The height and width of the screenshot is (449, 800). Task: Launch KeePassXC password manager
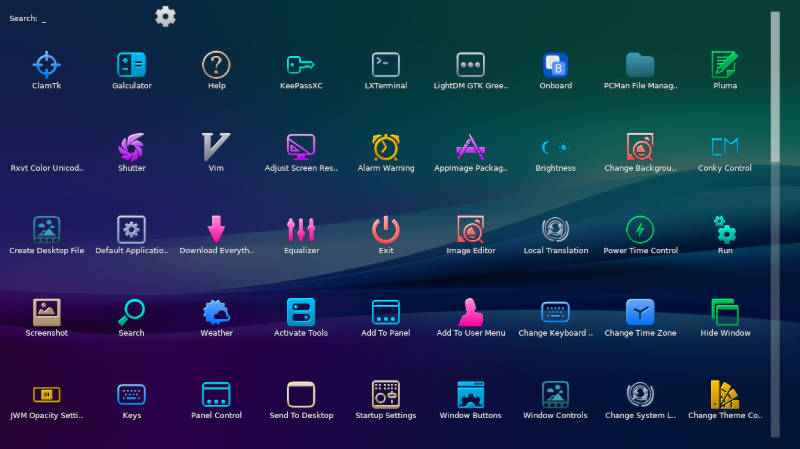point(301,65)
